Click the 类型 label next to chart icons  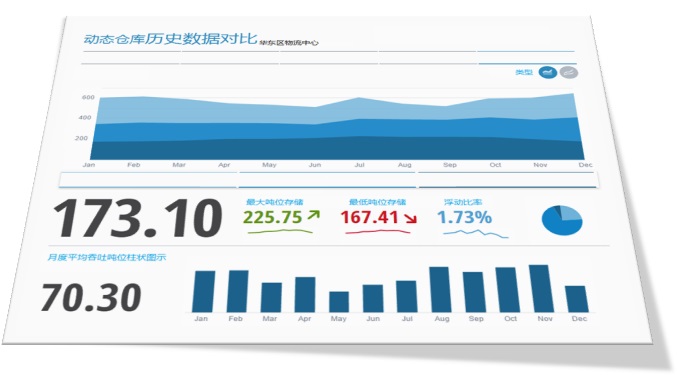click(524, 72)
